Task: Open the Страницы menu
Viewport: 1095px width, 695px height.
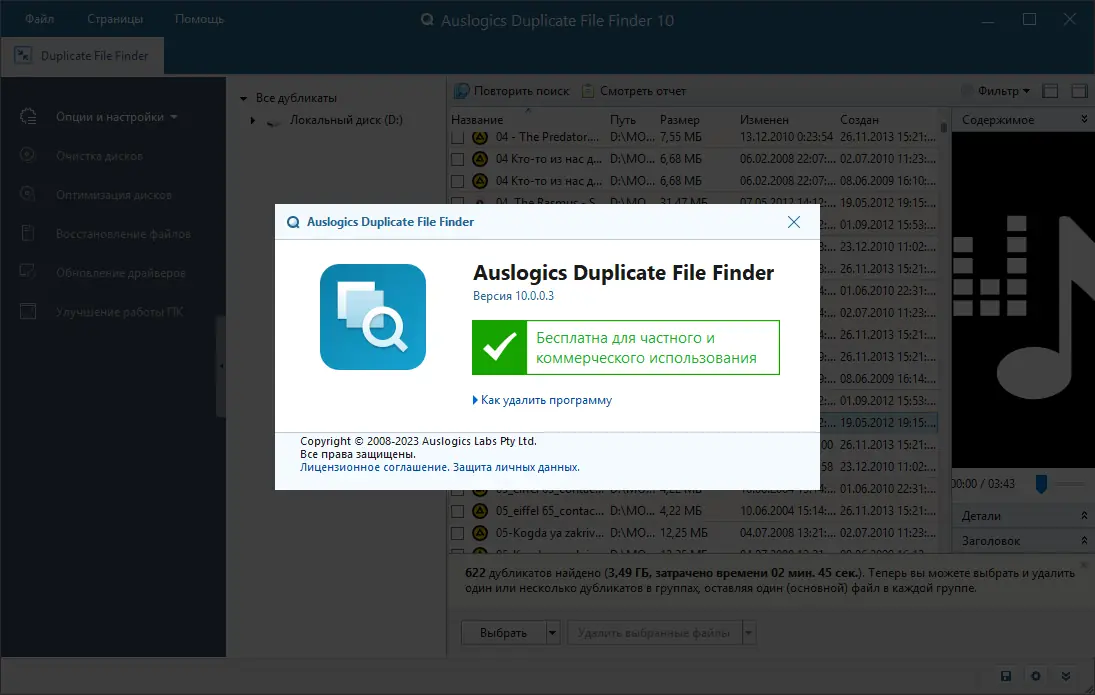Action: point(115,19)
